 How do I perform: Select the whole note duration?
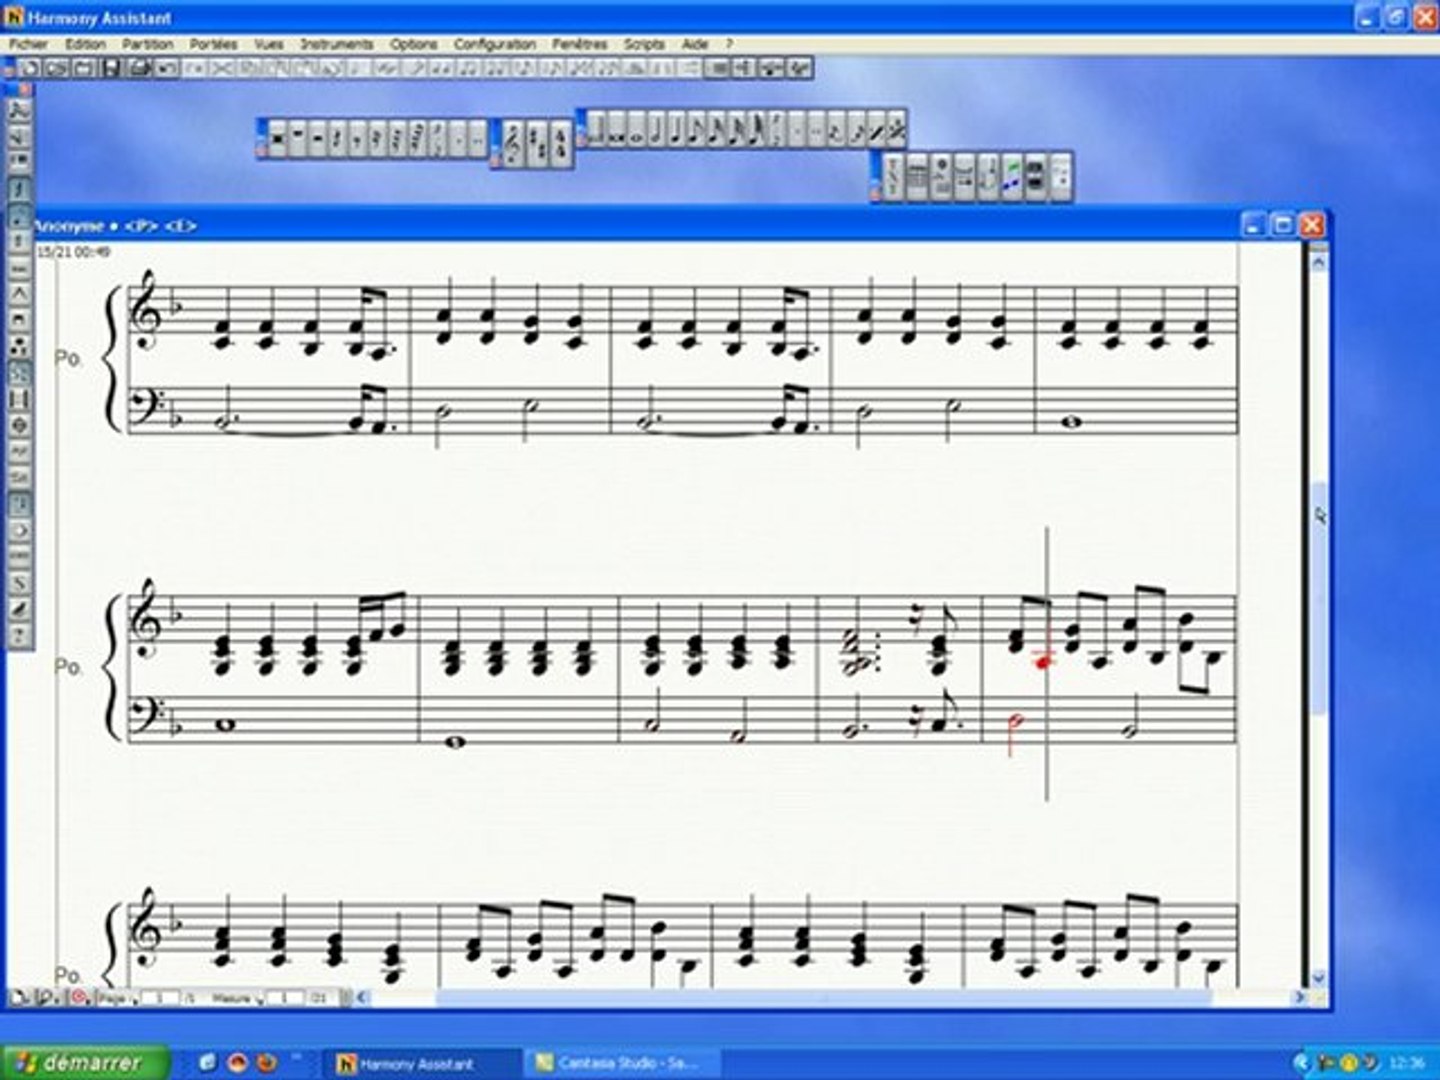(637, 130)
